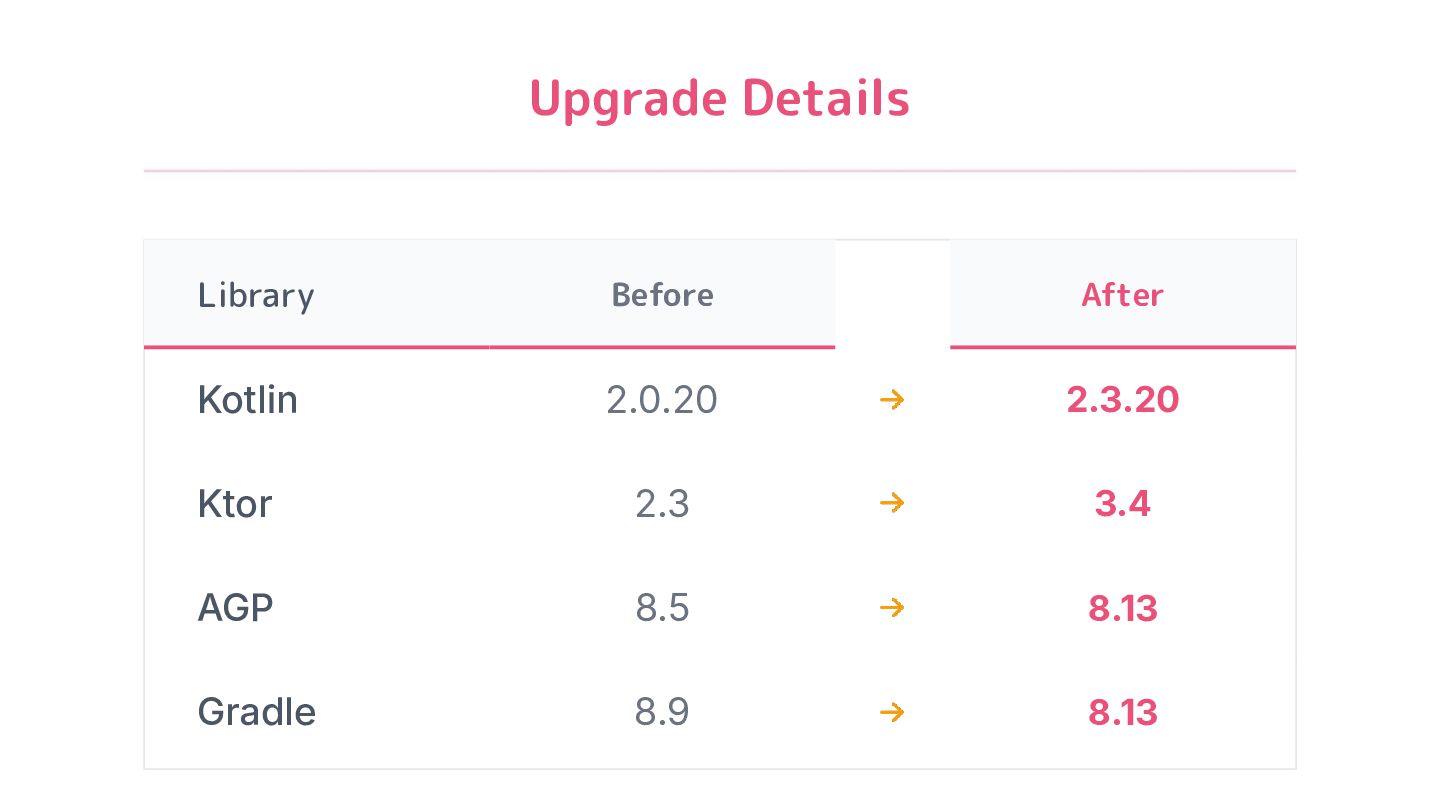Click Gradle's before version 8.9
Screen dimensions: 1440x810
coord(662,712)
